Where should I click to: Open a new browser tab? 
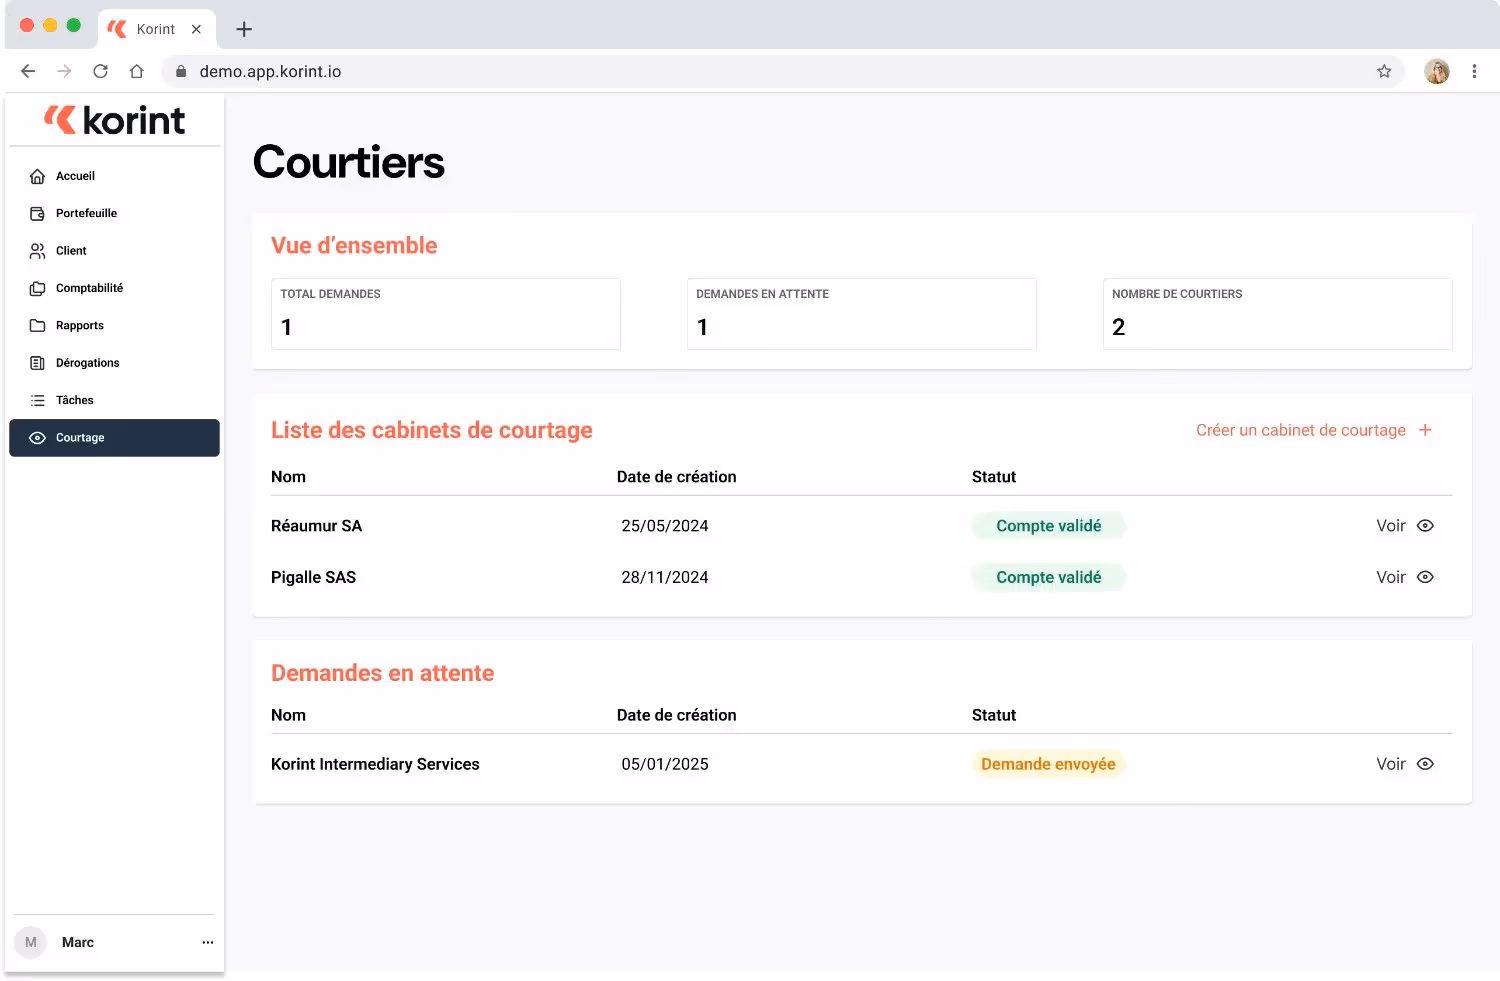pos(243,29)
